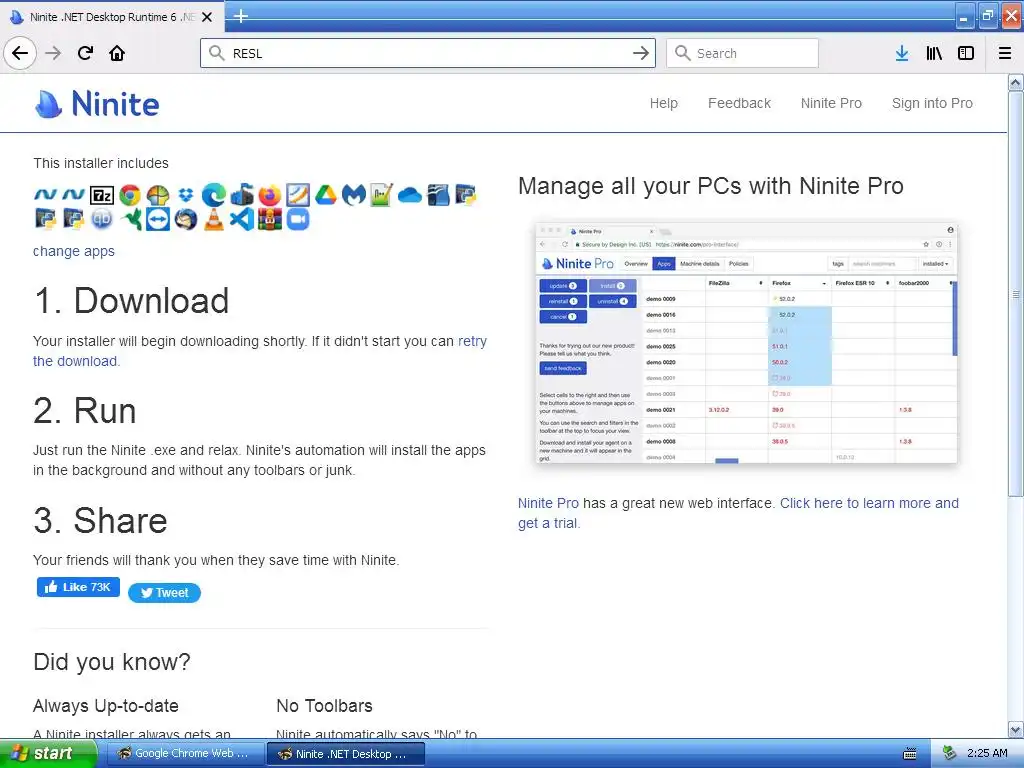The height and width of the screenshot is (768, 1024).
Task: Open the browser library icon
Action: point(935,53)
